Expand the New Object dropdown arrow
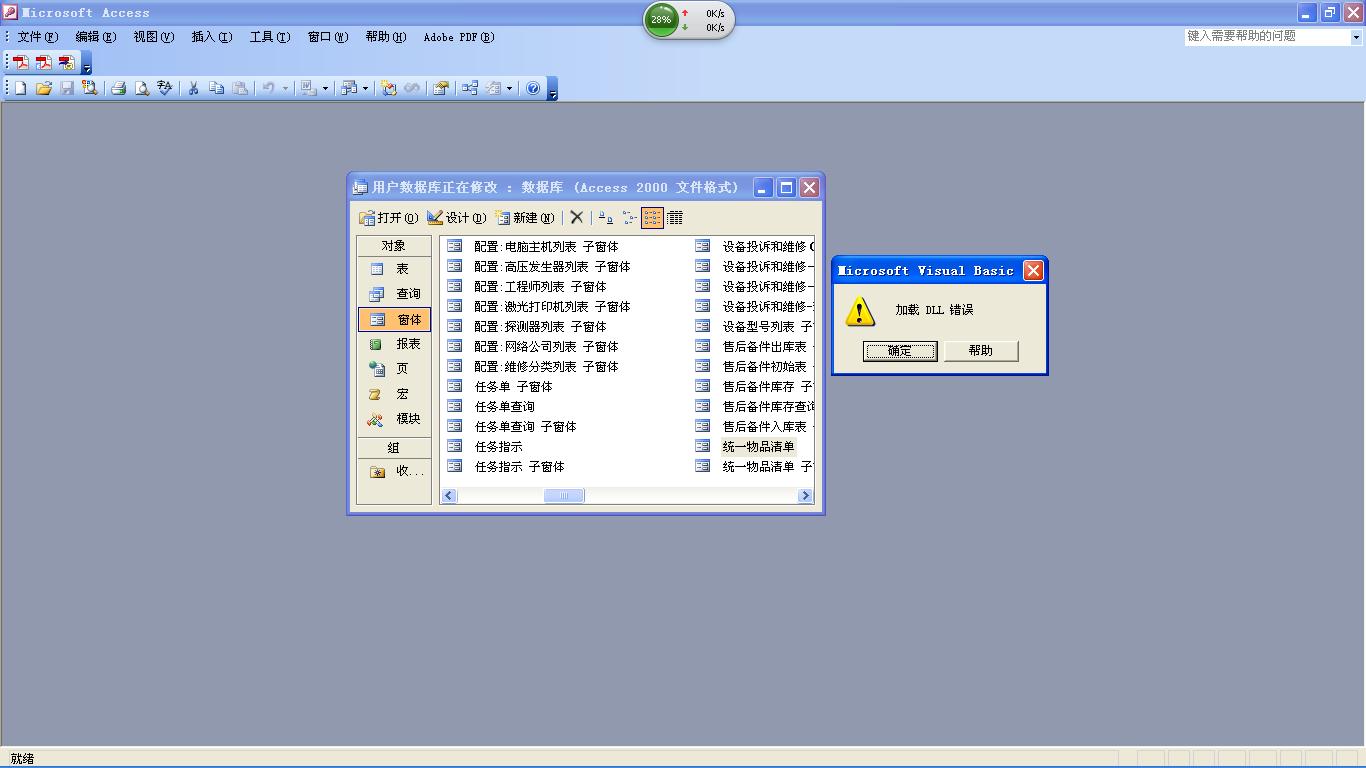 [509, 89]
